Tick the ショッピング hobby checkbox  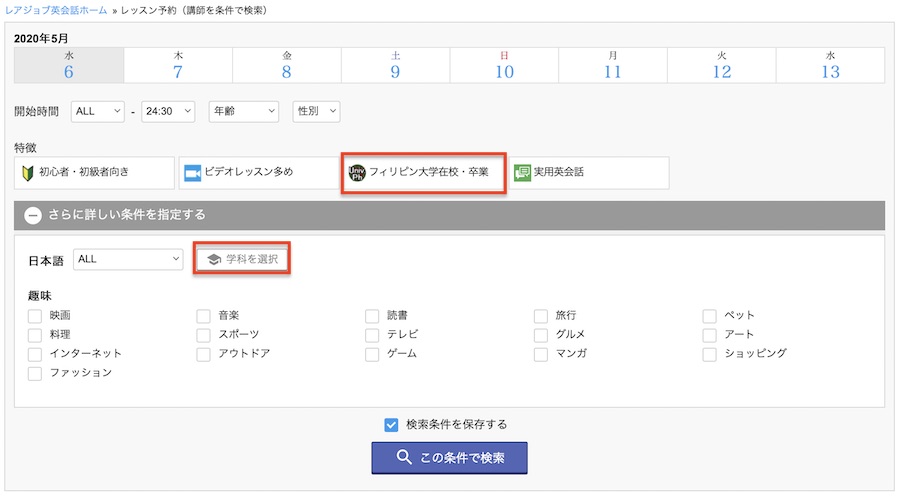tap(709, 354)
